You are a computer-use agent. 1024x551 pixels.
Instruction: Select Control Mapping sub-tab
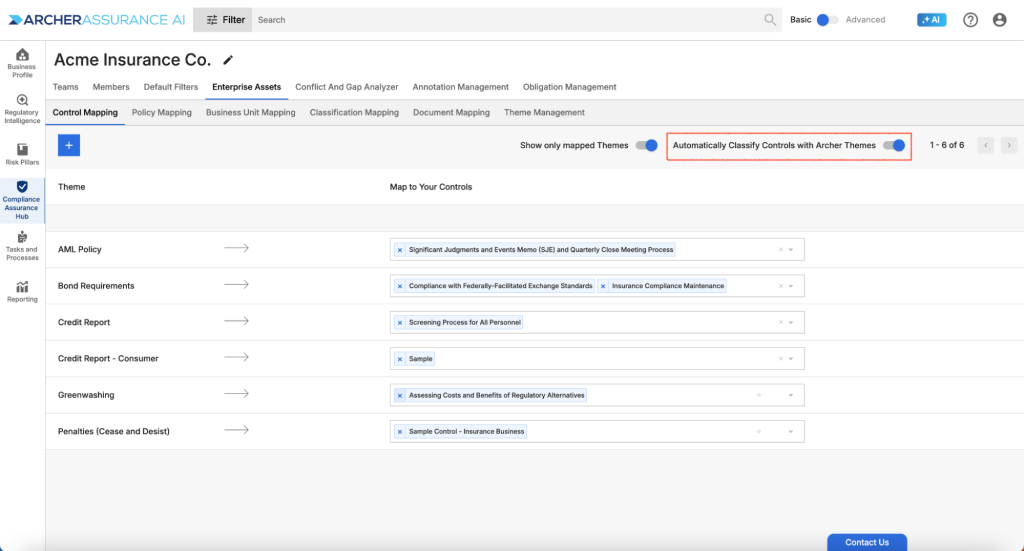click(x=85, y=112)
